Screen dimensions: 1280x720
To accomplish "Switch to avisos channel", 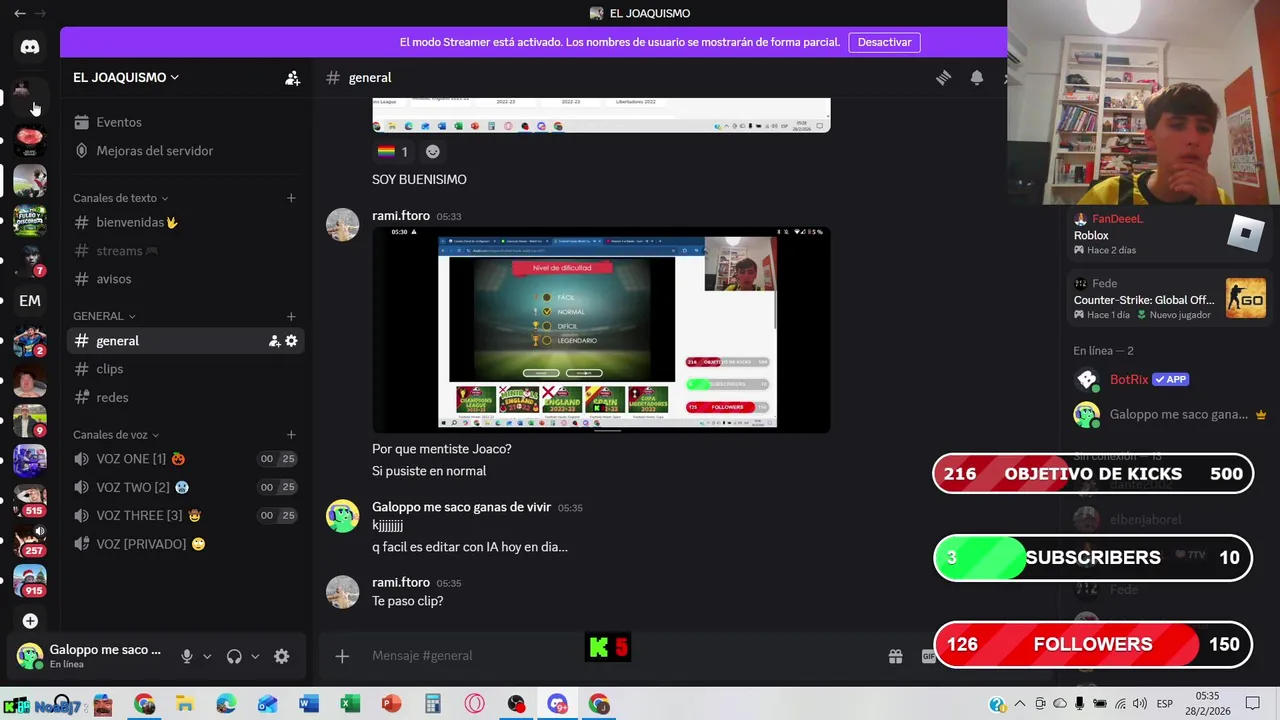I will click(x=185, y=279).
